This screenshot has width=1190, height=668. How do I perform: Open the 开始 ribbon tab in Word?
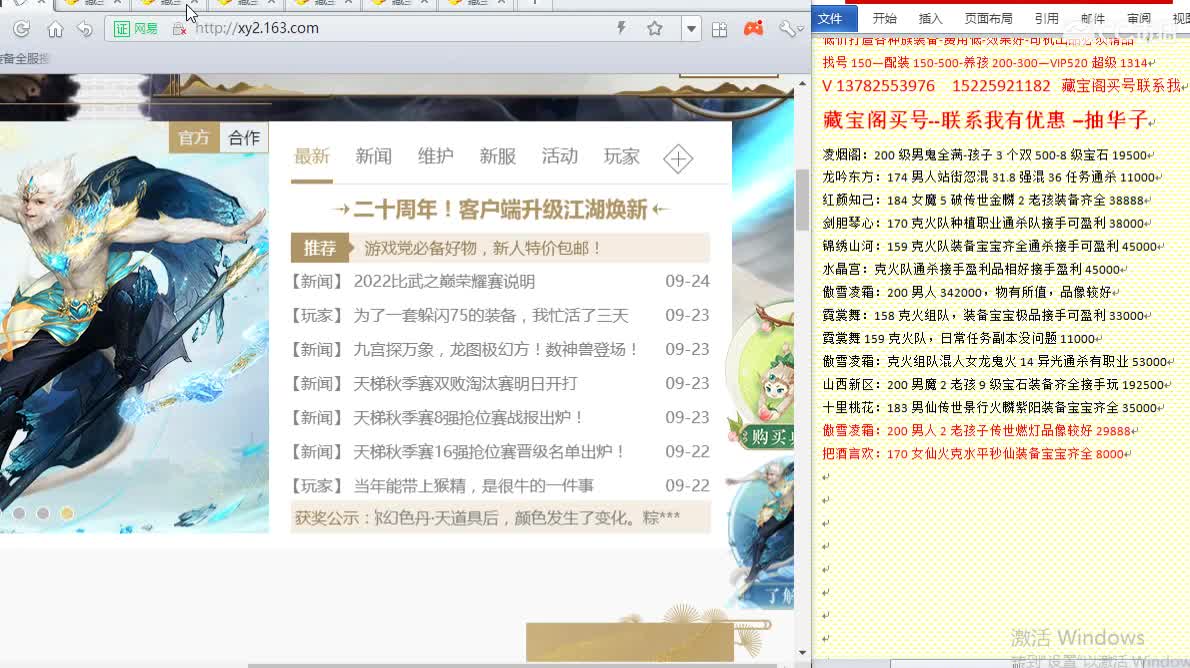coord(884,18)
